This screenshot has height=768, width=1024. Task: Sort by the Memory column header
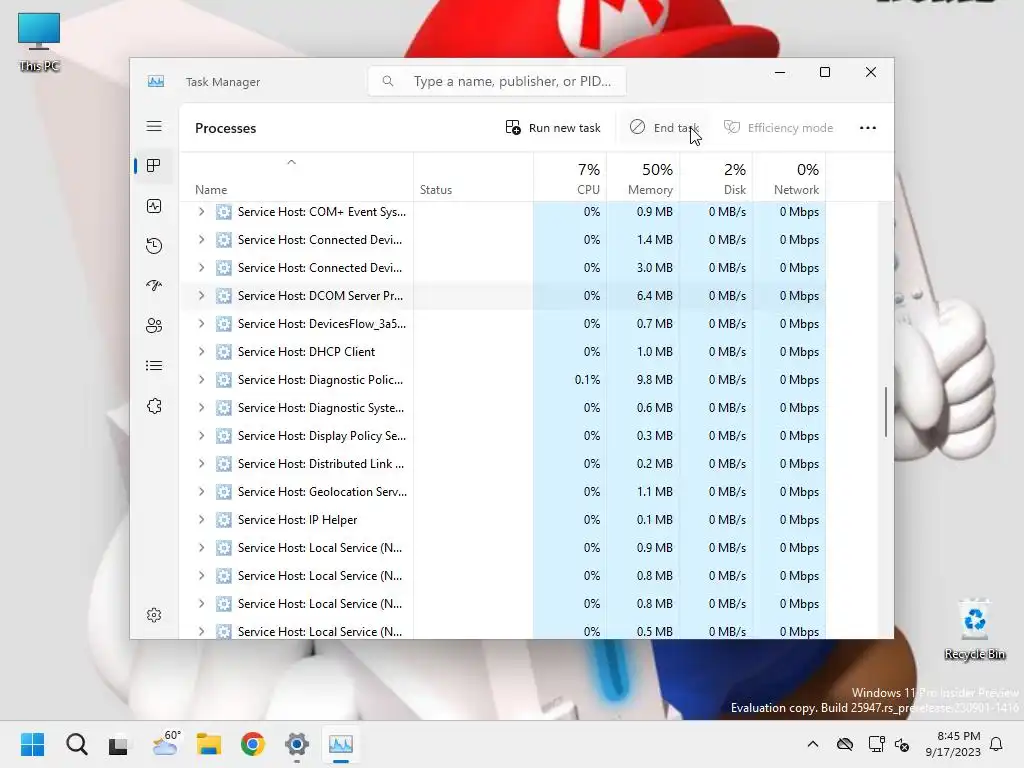click(643, 177)
